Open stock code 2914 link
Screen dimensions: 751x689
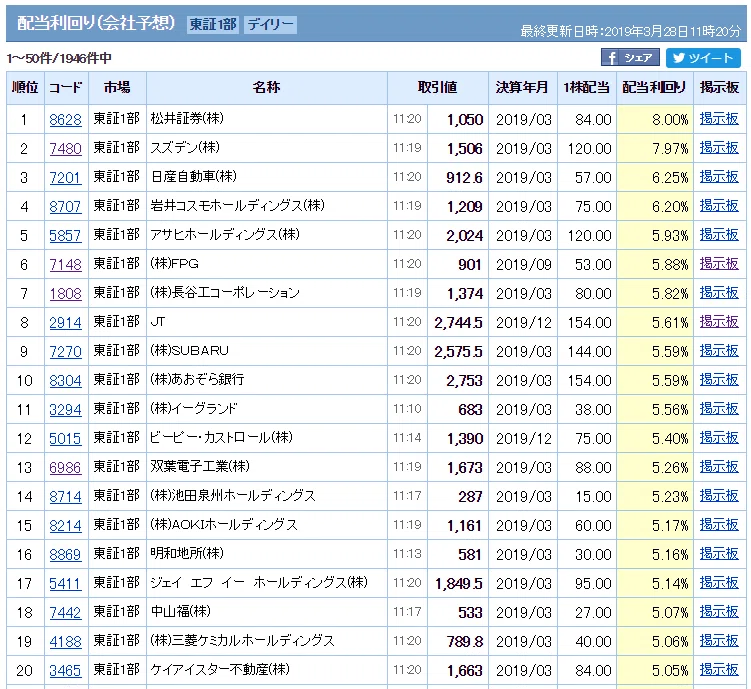[x=66, y=323]
